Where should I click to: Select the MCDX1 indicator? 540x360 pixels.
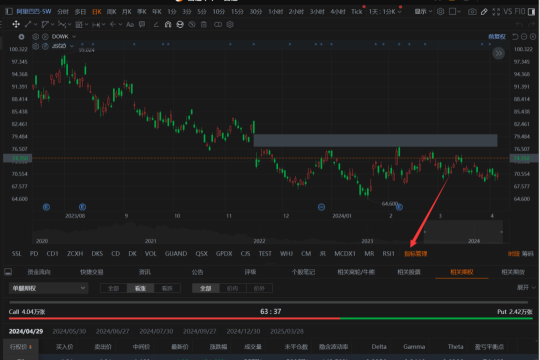click(x=345, y=254)
